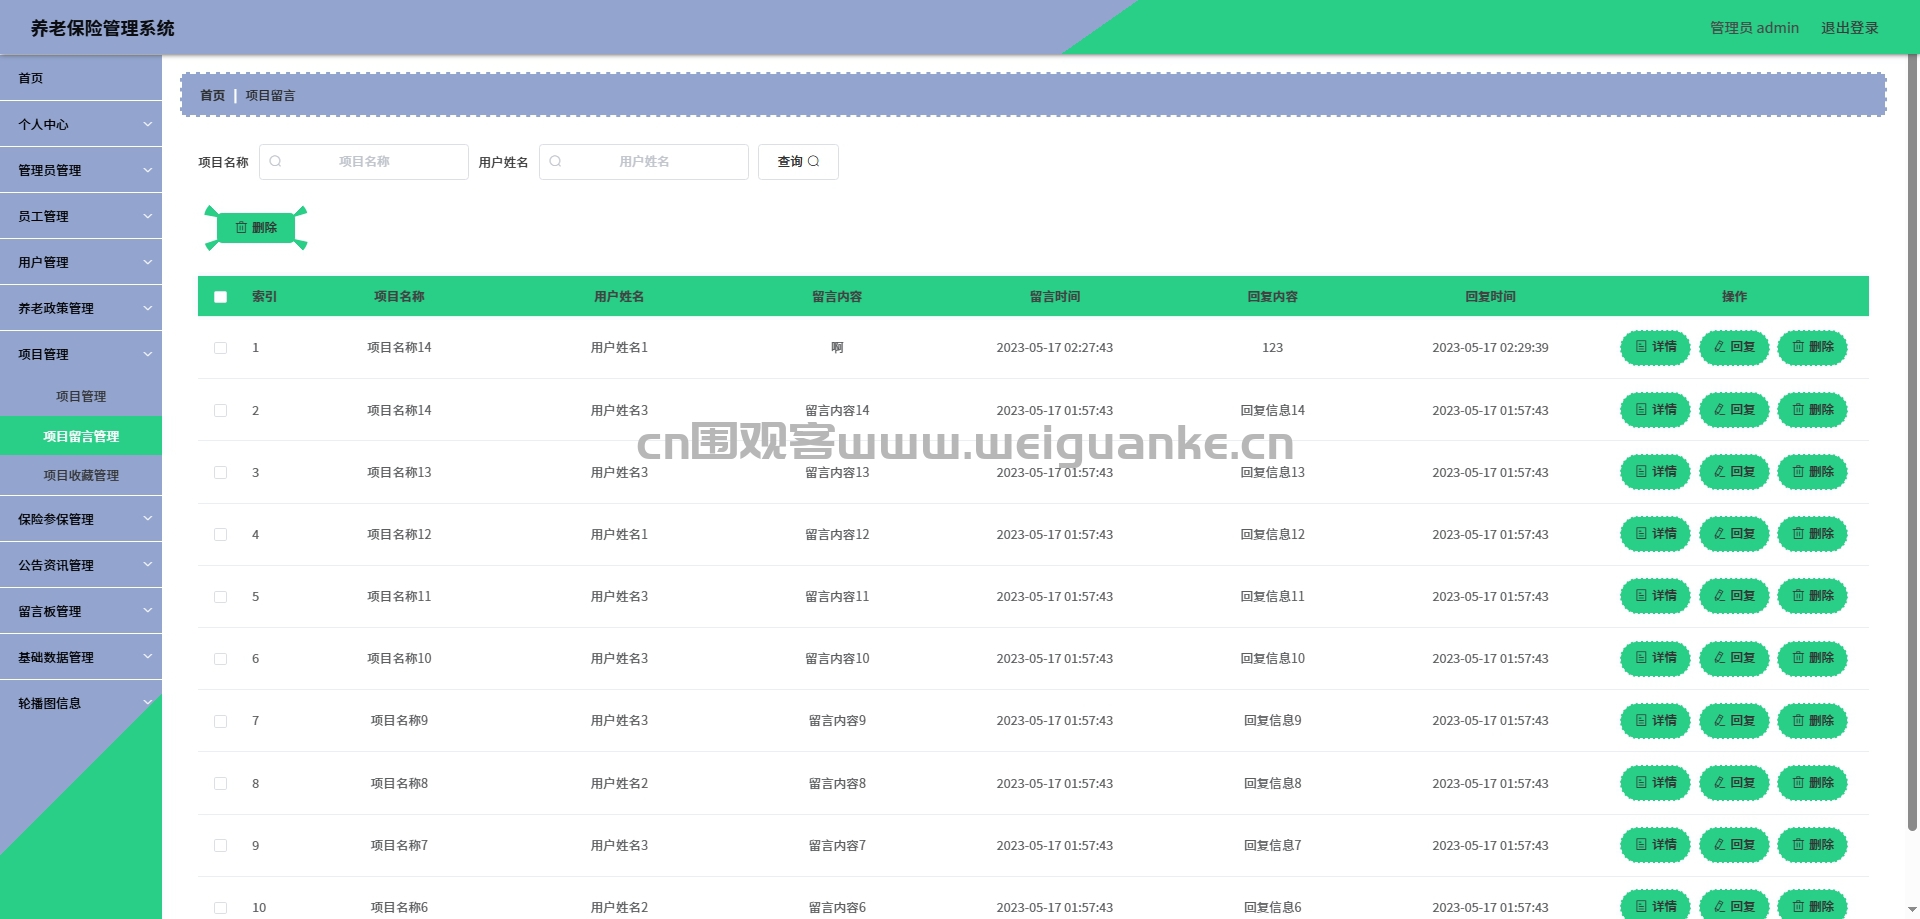Open 项目收藏管理 submenu item
Image resolution: width=1920 pixels, height=919 pixels.
point(81,475)
